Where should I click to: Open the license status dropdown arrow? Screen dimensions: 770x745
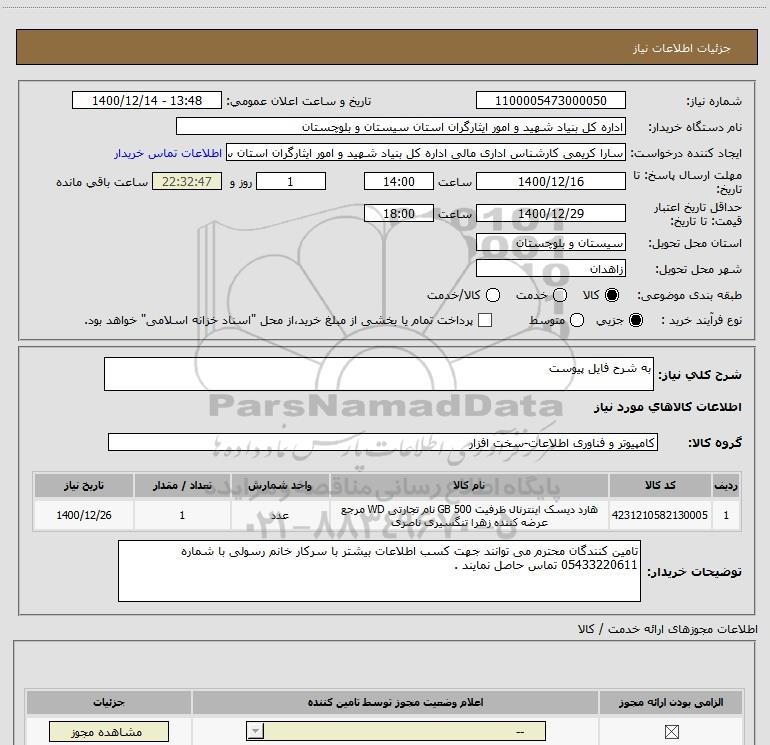pos(255,731)
